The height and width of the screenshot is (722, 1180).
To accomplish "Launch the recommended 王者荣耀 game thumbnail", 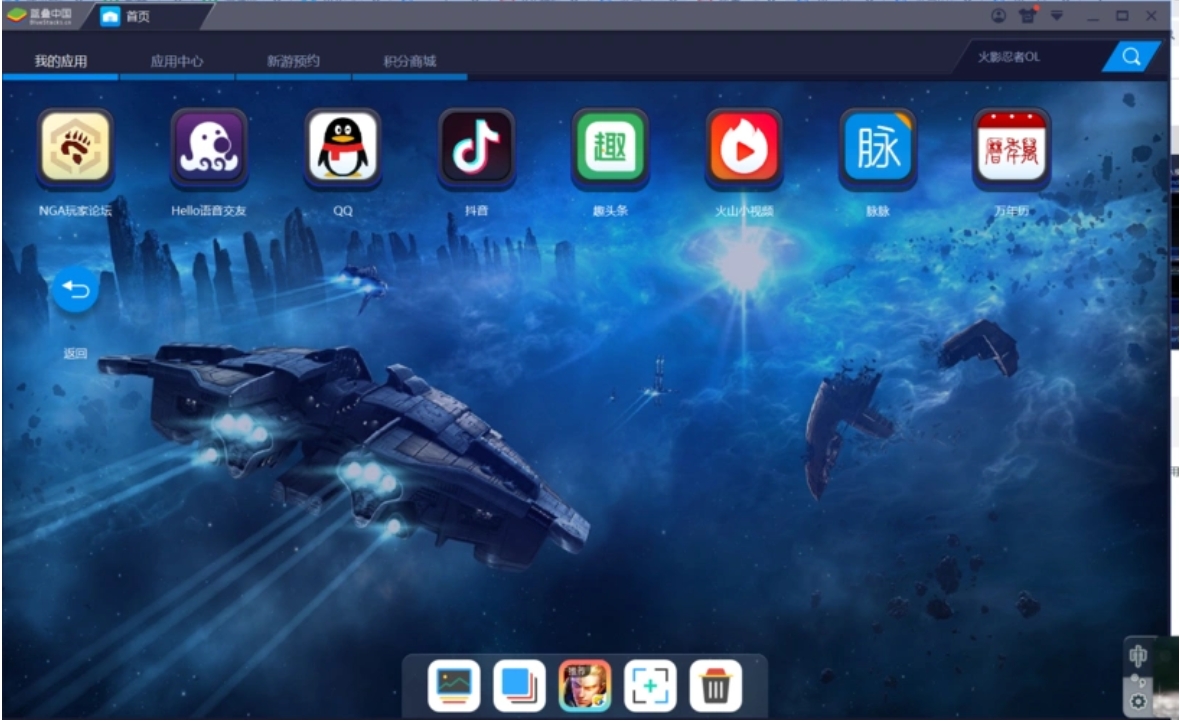I will pos(586,686).
